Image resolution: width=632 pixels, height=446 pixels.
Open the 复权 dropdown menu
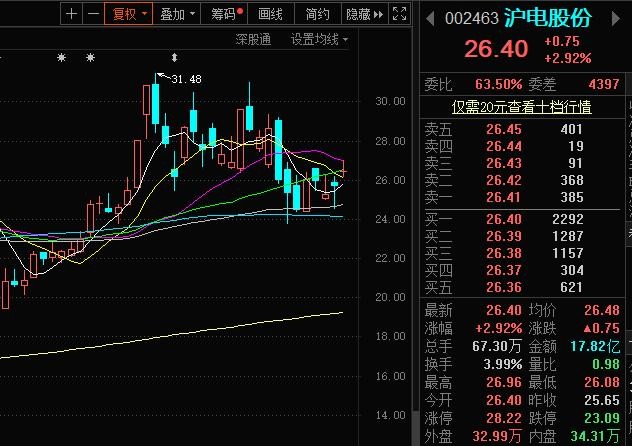pyautogui.click(x=129, y=14)
